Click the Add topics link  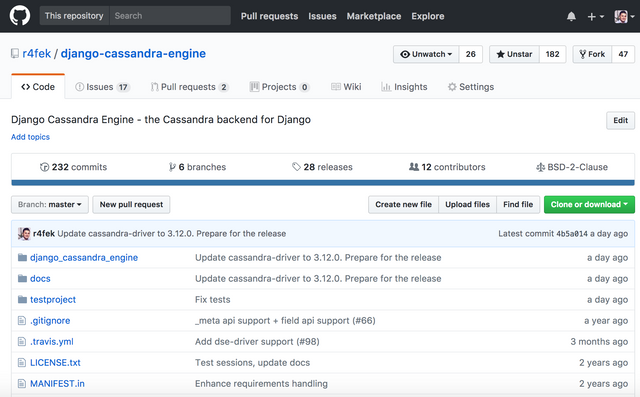click(x=30, y=137)
